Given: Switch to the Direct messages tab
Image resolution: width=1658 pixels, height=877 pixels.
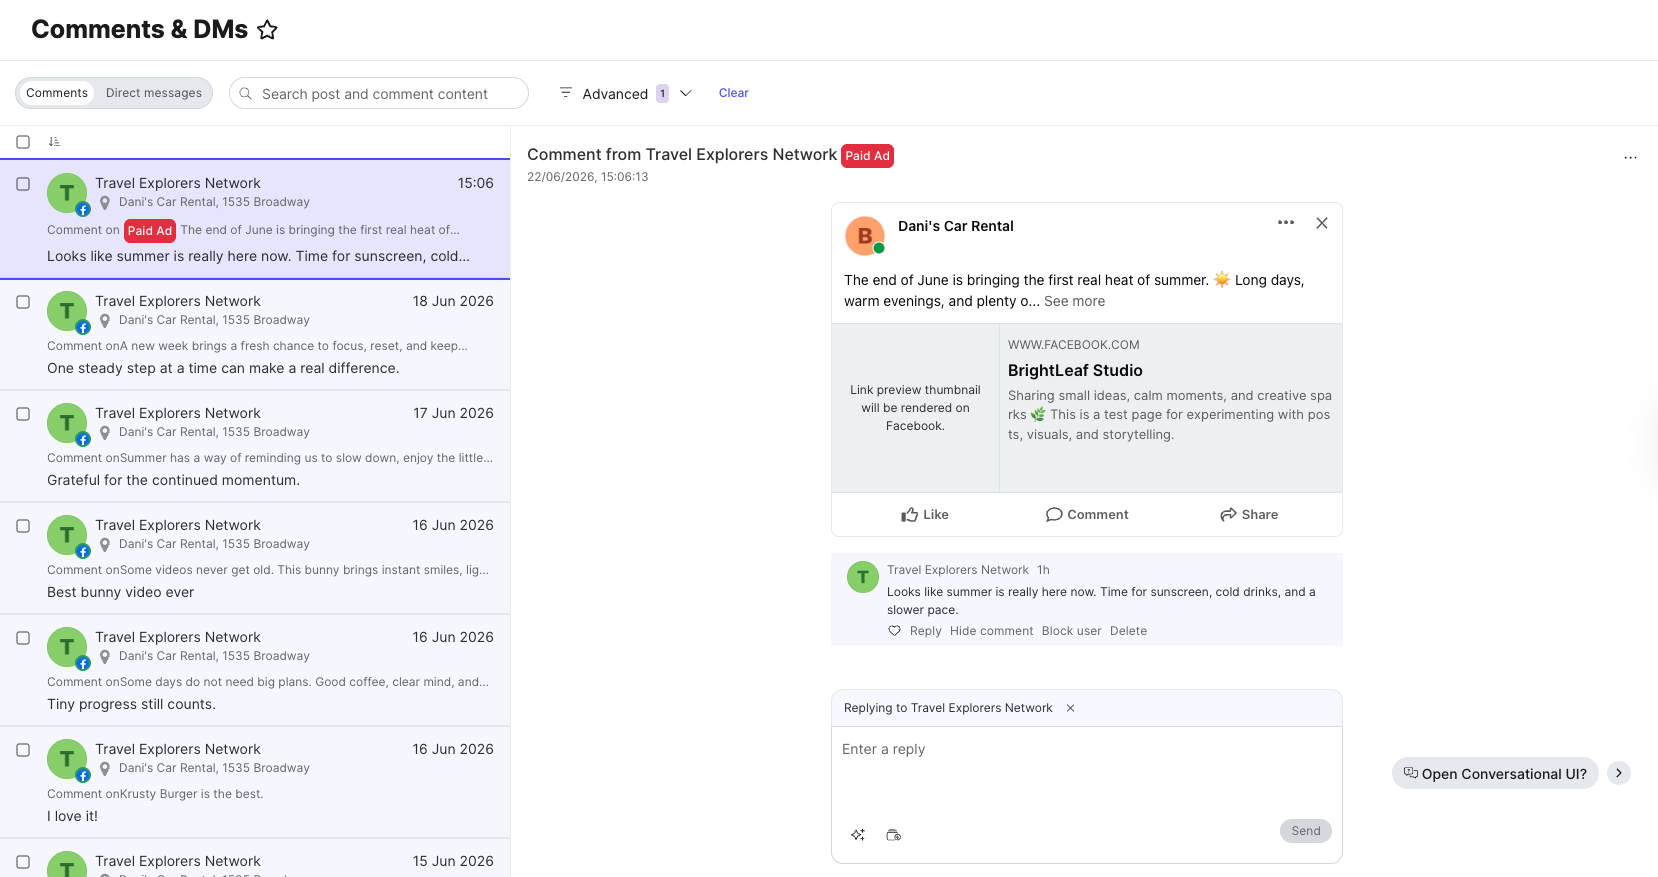Looking at the screenshot, I should (154, 93).
